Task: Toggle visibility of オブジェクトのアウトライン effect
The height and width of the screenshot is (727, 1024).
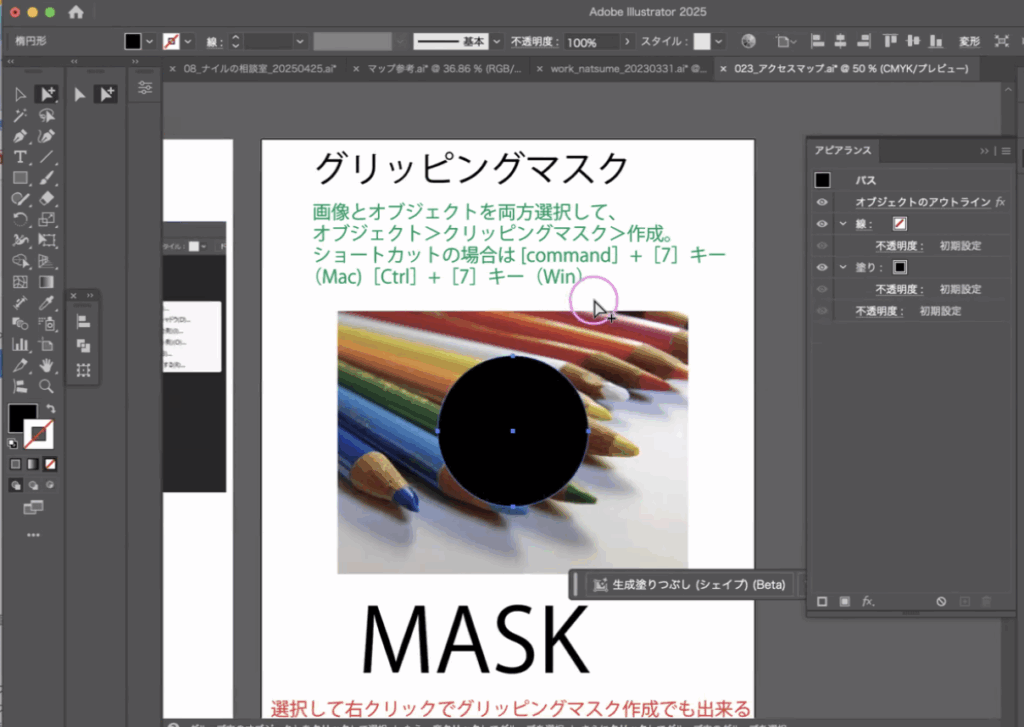Action: (822, 202)
